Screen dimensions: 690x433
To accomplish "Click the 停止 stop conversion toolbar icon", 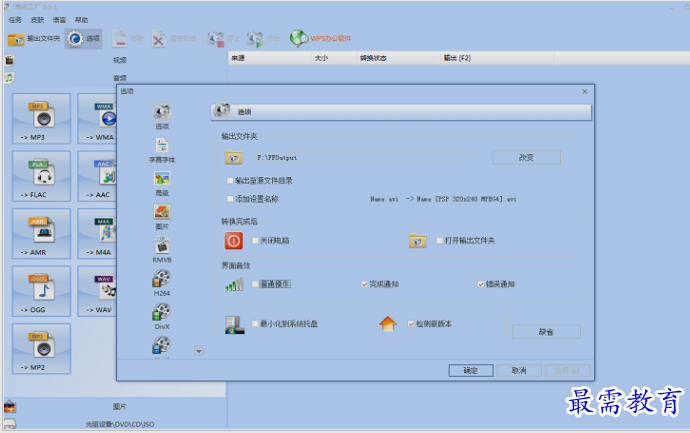I will coord(216,39).
